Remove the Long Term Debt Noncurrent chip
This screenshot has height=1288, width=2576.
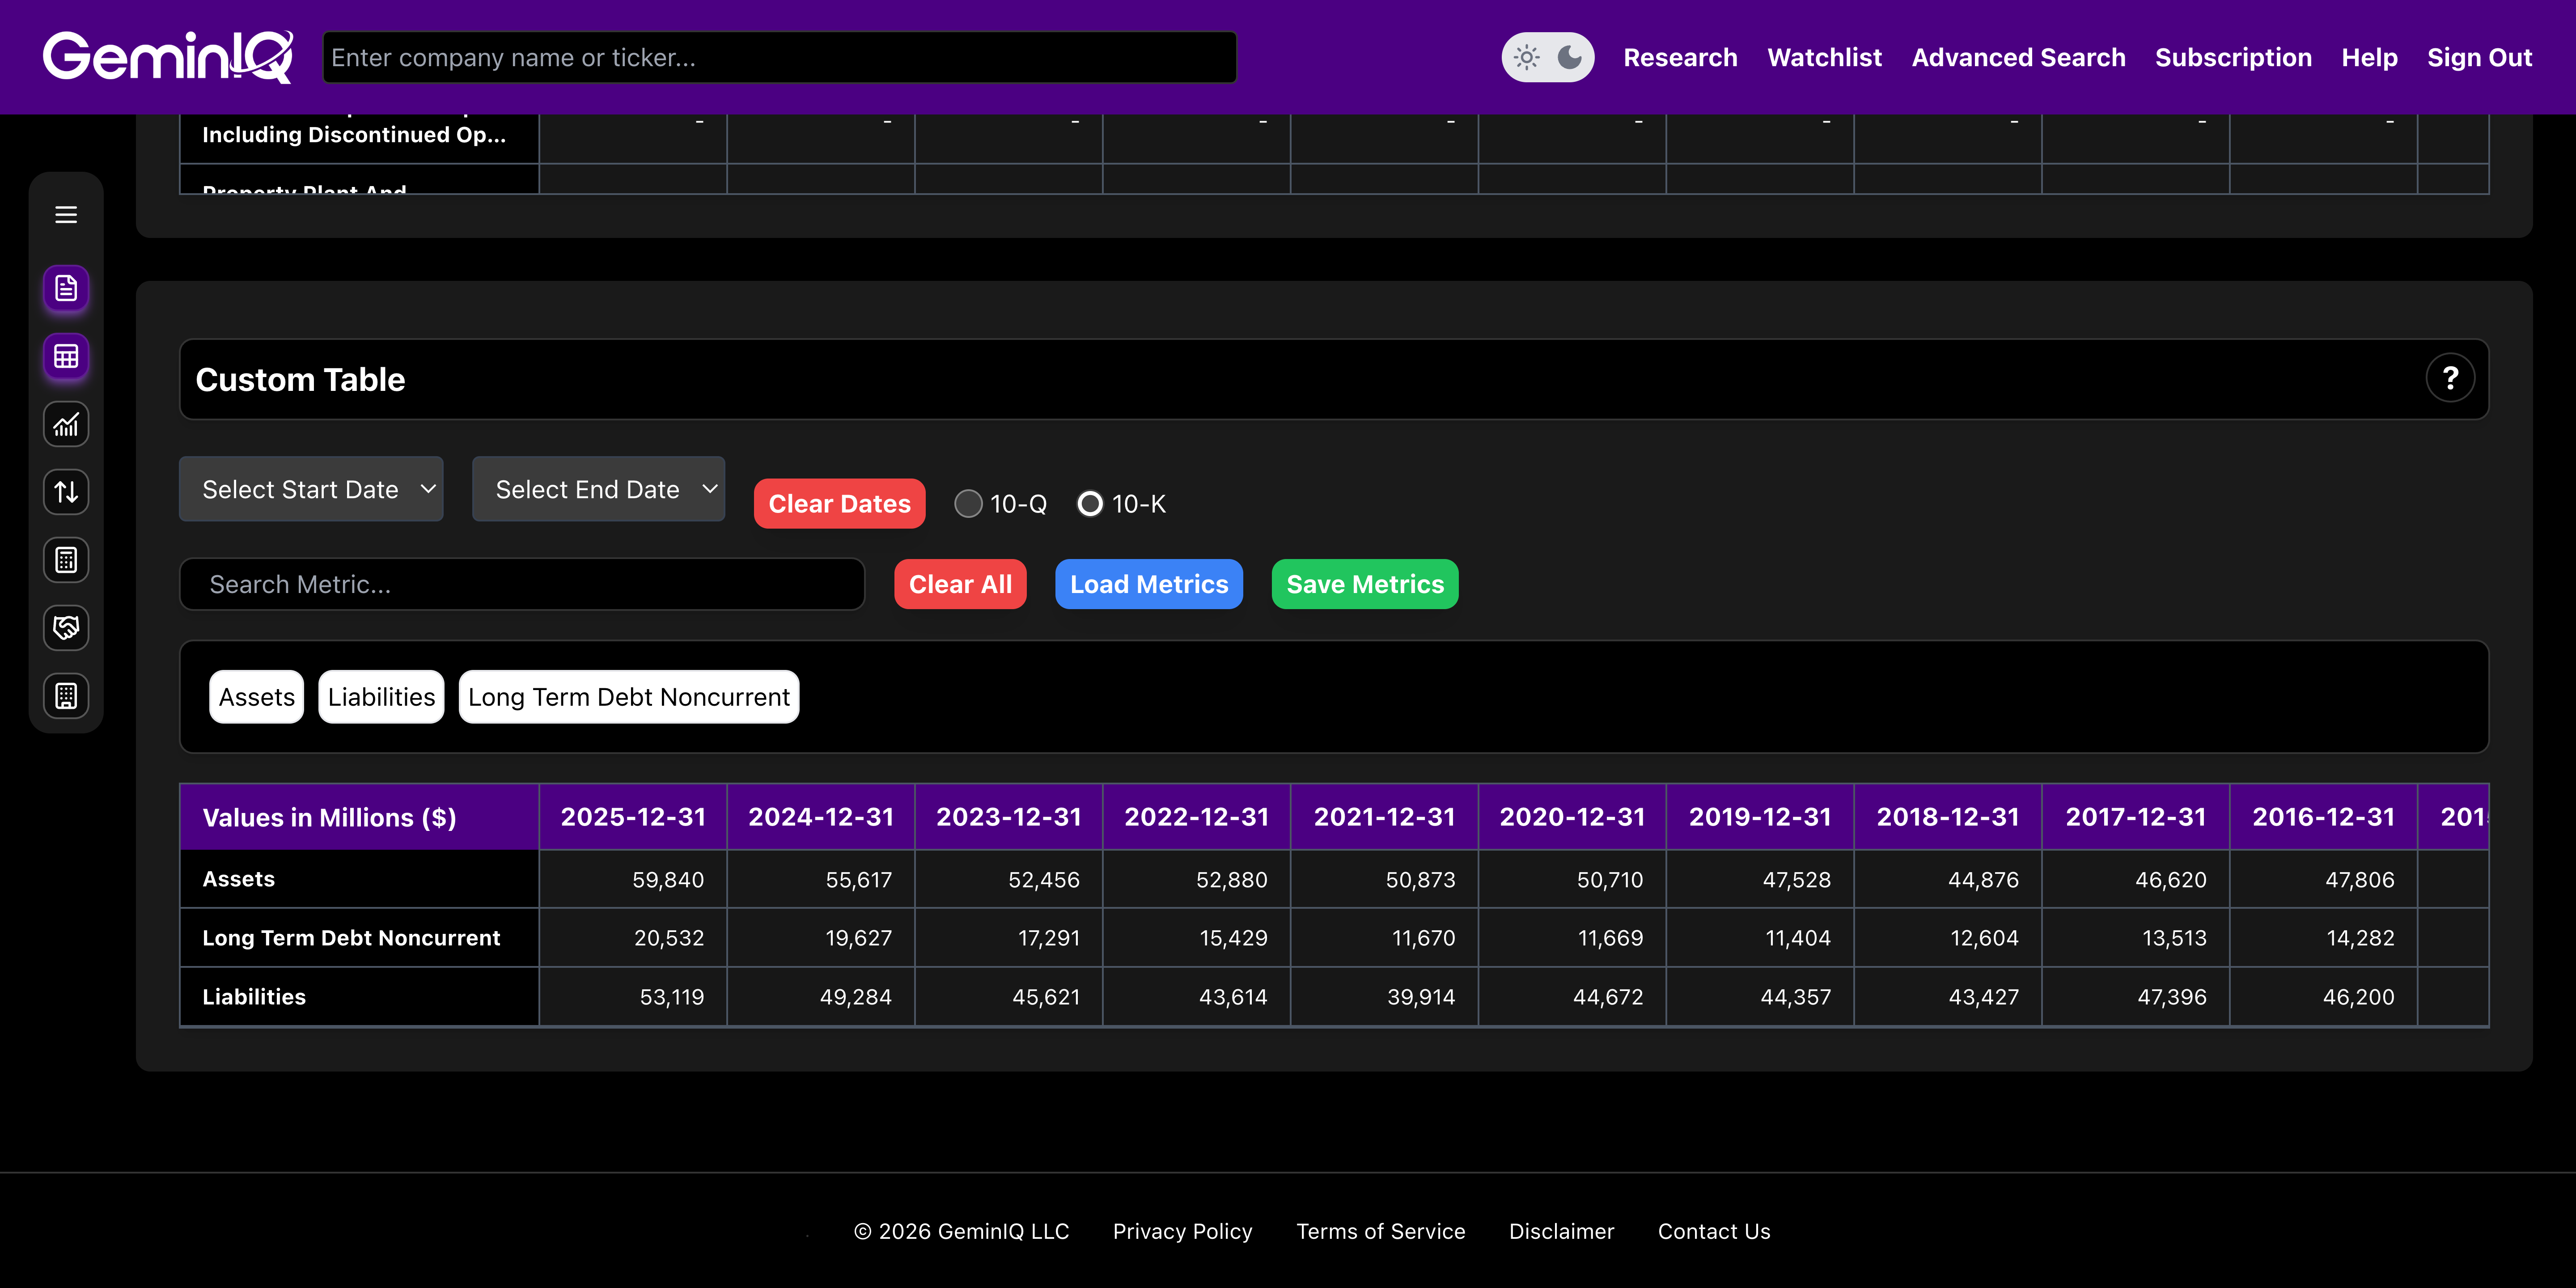point(628,697)
